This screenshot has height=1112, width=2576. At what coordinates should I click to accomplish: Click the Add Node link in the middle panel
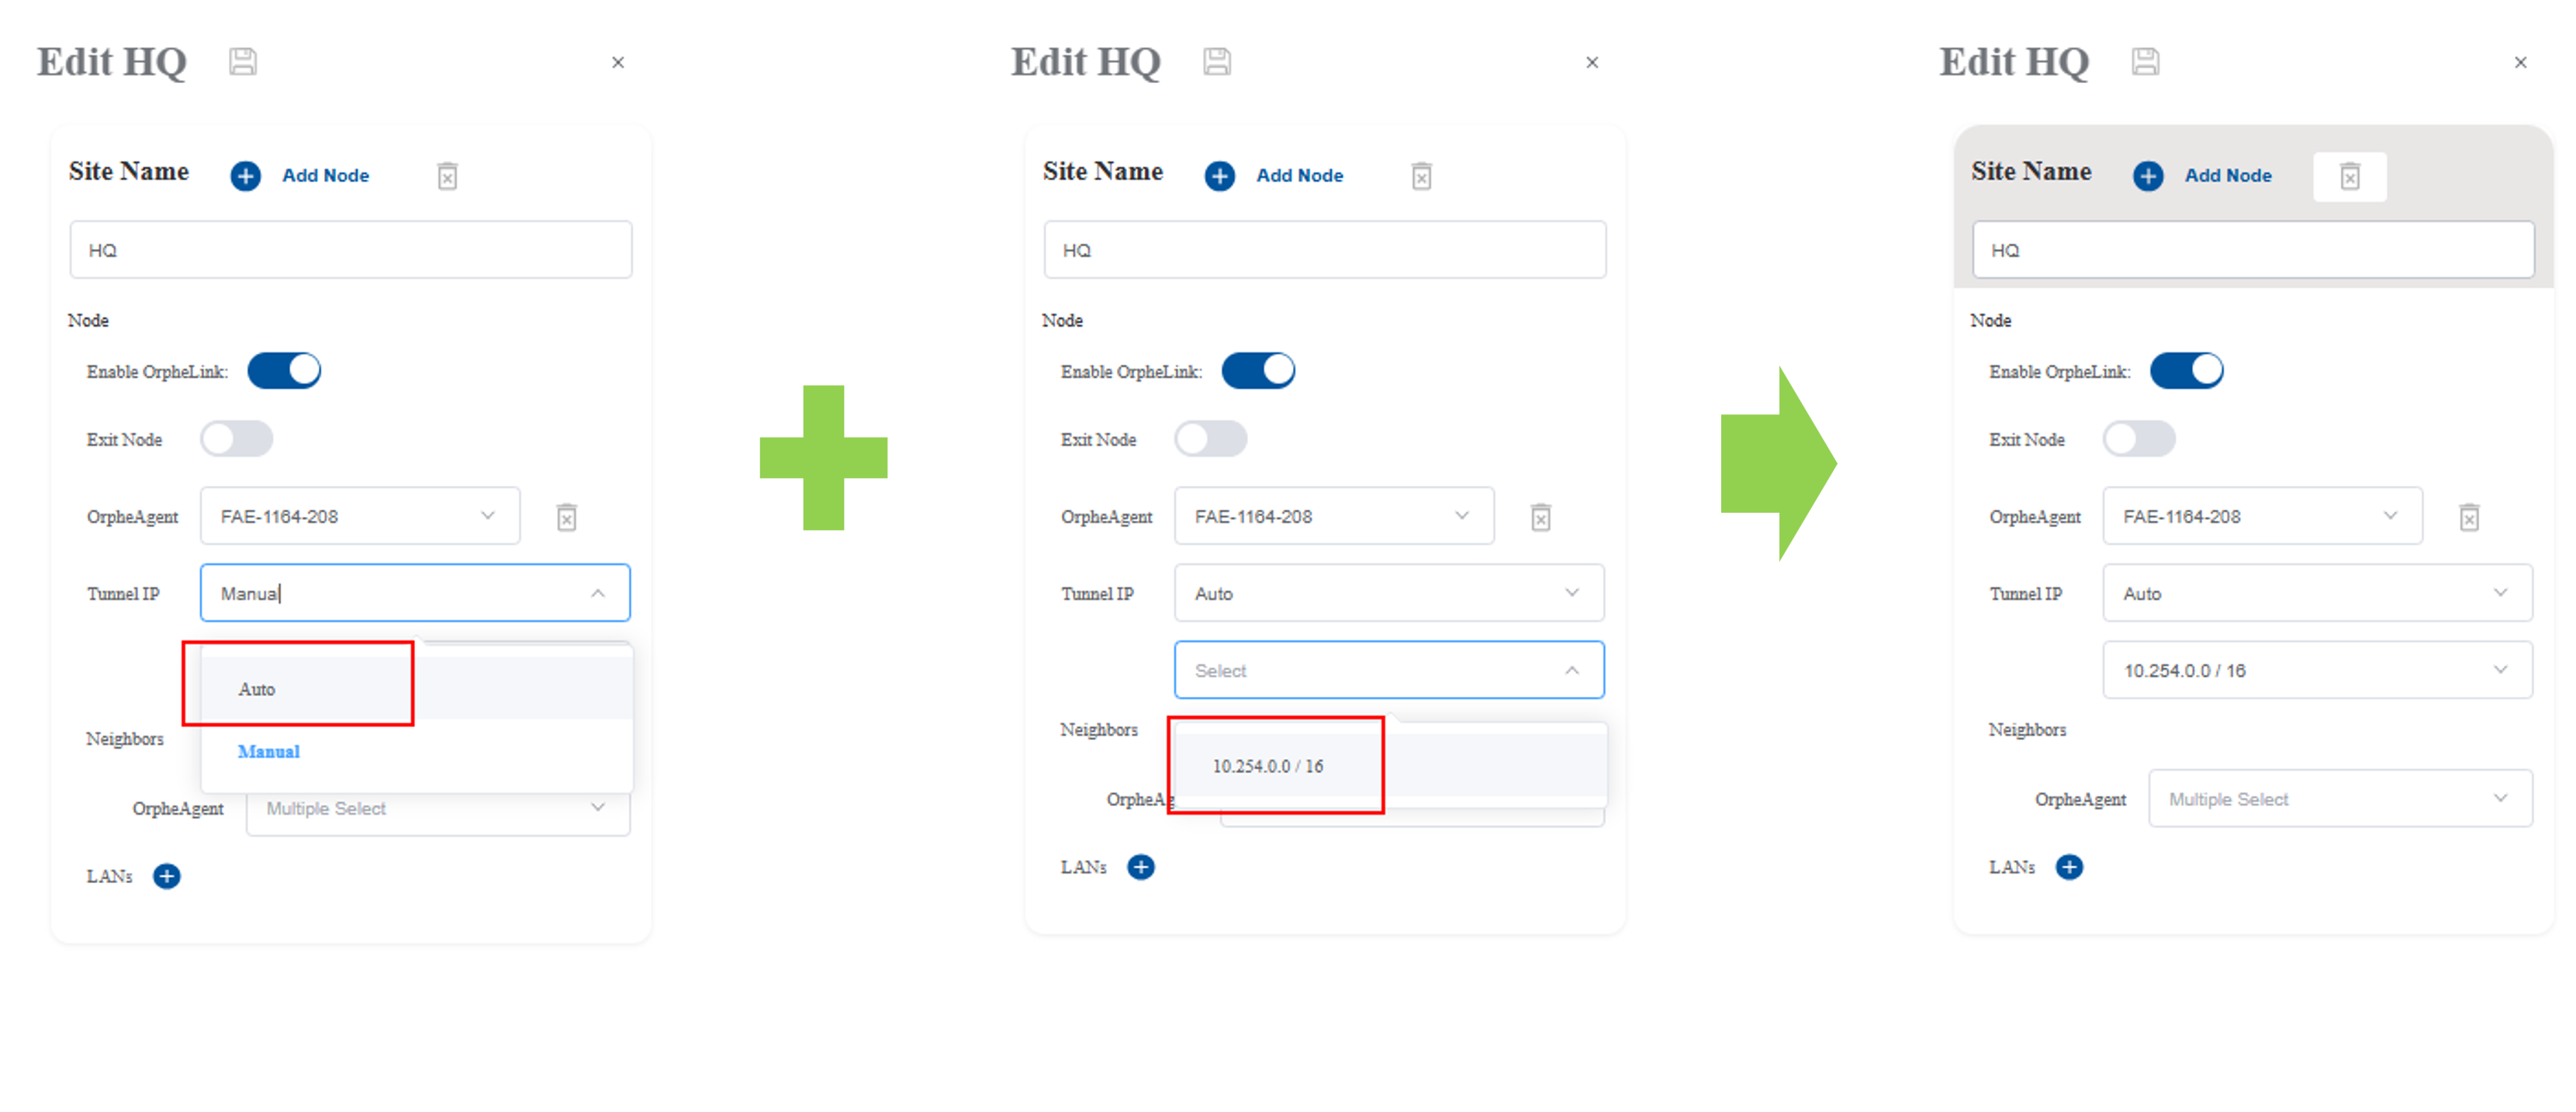coord(1299,176)
